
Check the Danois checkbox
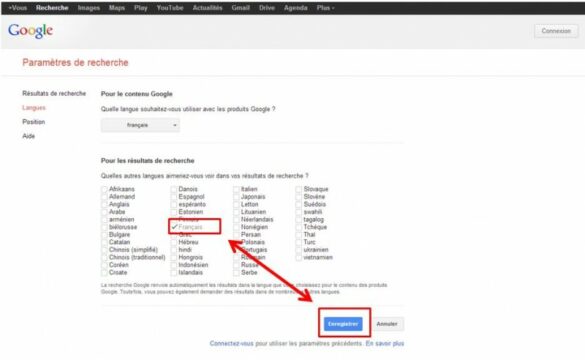[174, 190]
